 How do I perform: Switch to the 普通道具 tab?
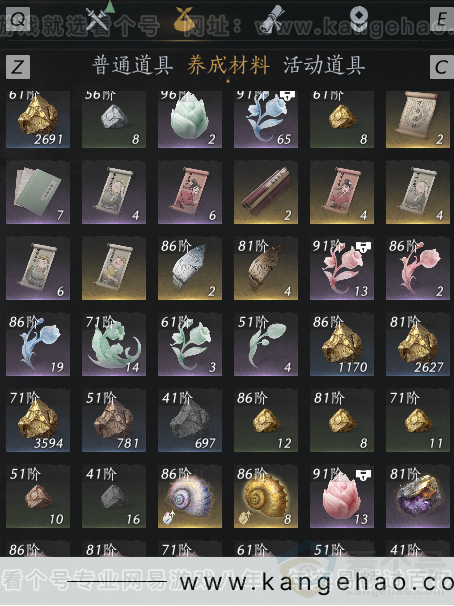point(133,65)
